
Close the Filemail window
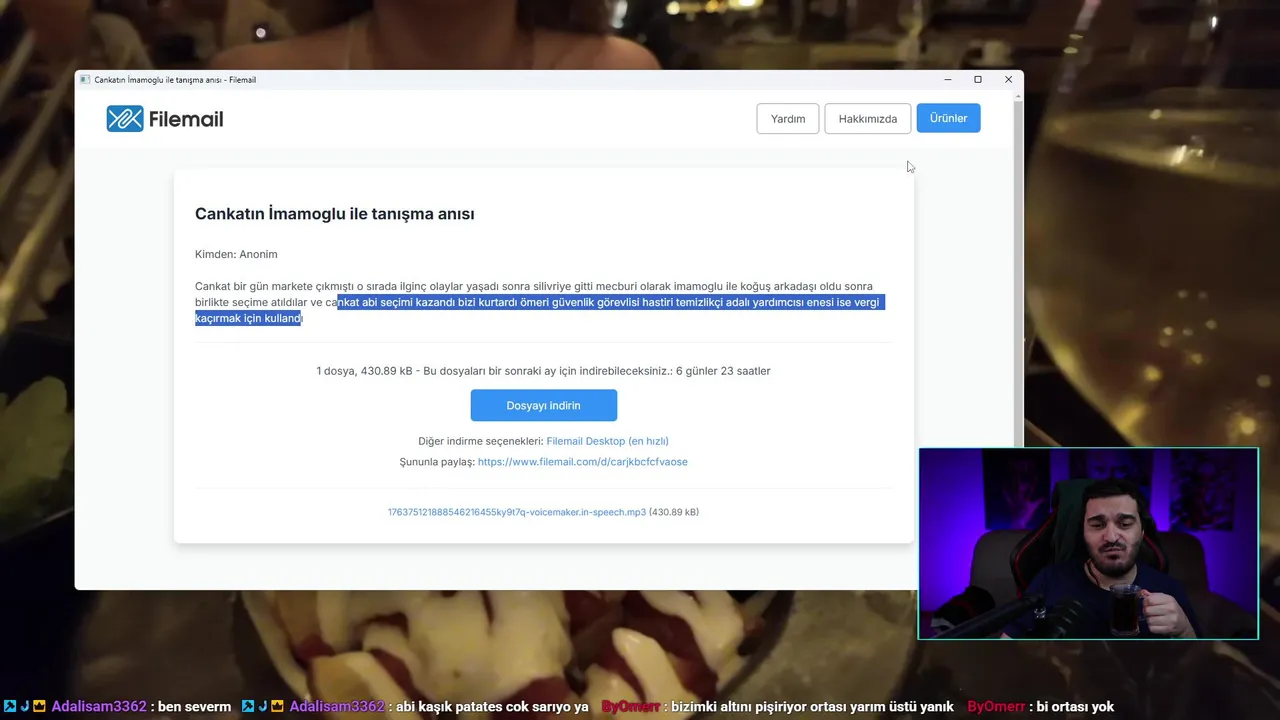[1008, 80]
